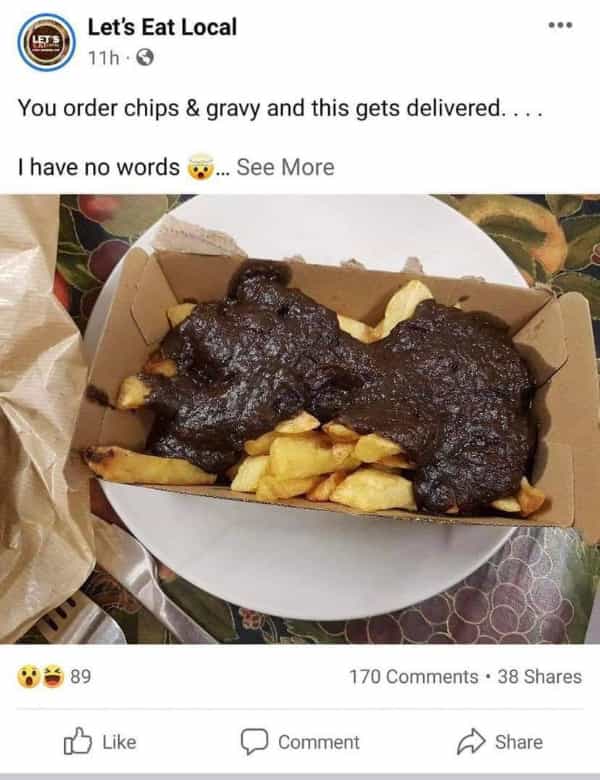Select the Comment button label

319,742
